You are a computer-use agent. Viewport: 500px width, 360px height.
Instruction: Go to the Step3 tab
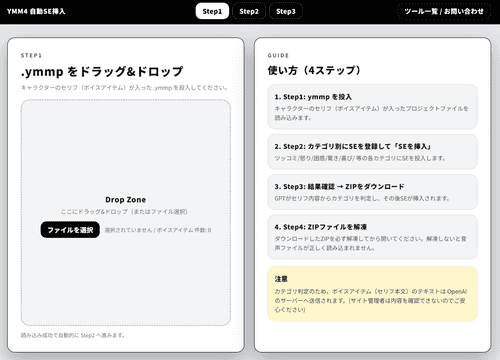[x=286, y=11]
